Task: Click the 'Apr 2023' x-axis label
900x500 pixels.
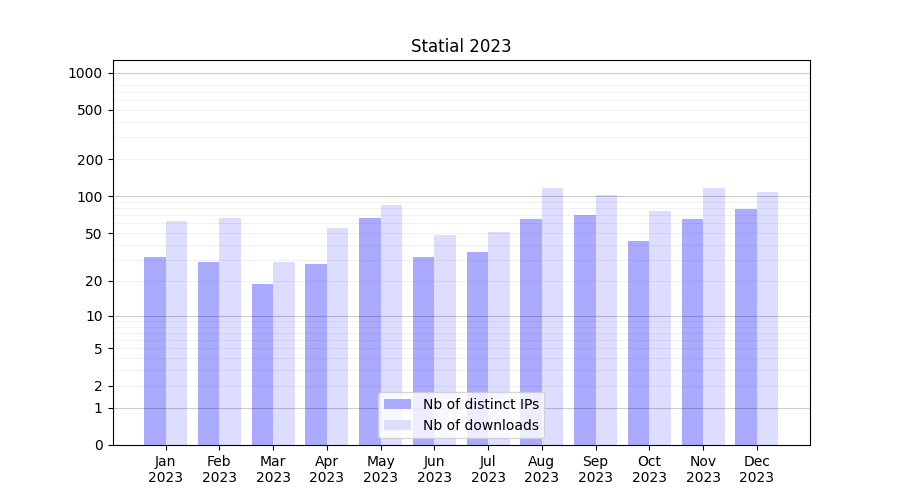Action: (x=327, y=469)
